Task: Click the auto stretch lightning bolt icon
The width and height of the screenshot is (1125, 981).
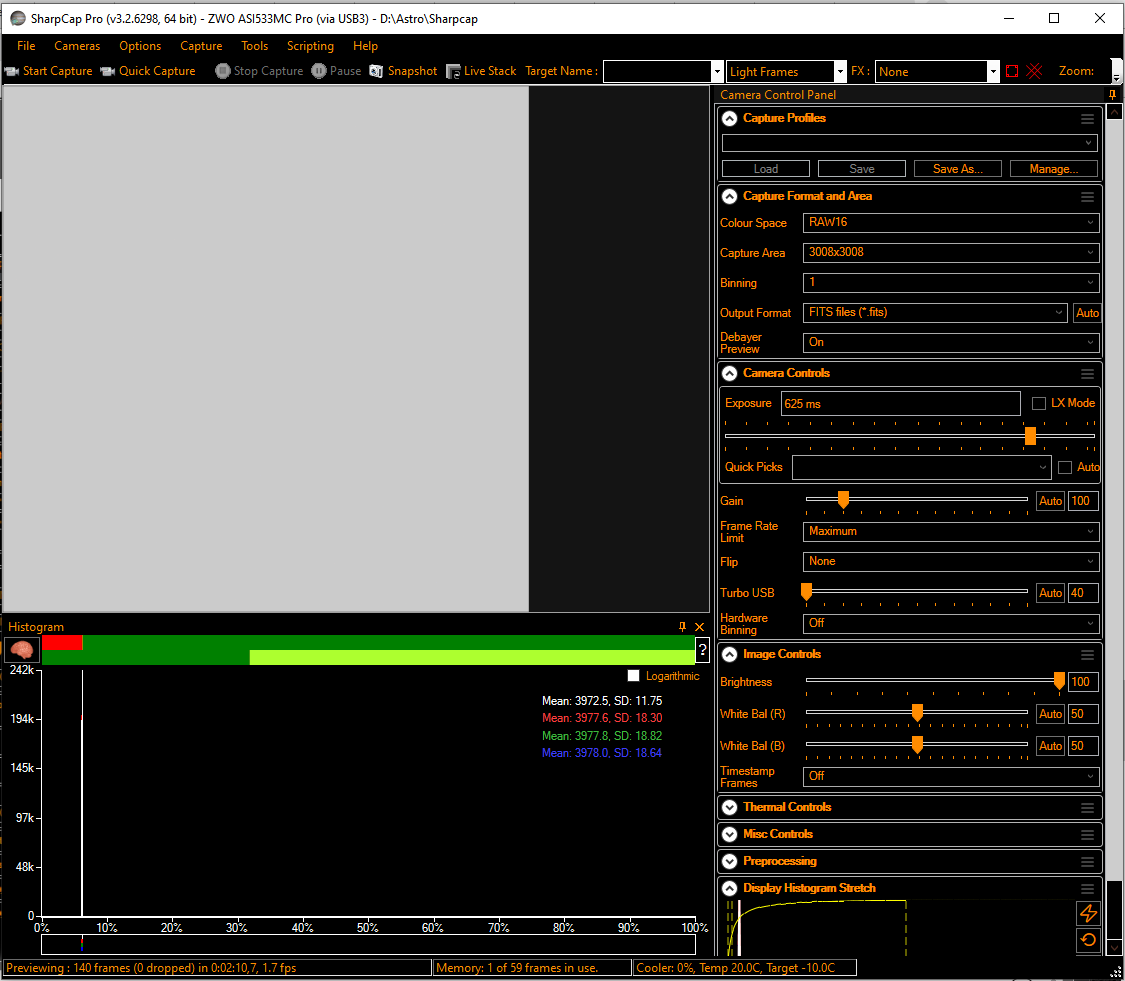Action: point(1088,913)
